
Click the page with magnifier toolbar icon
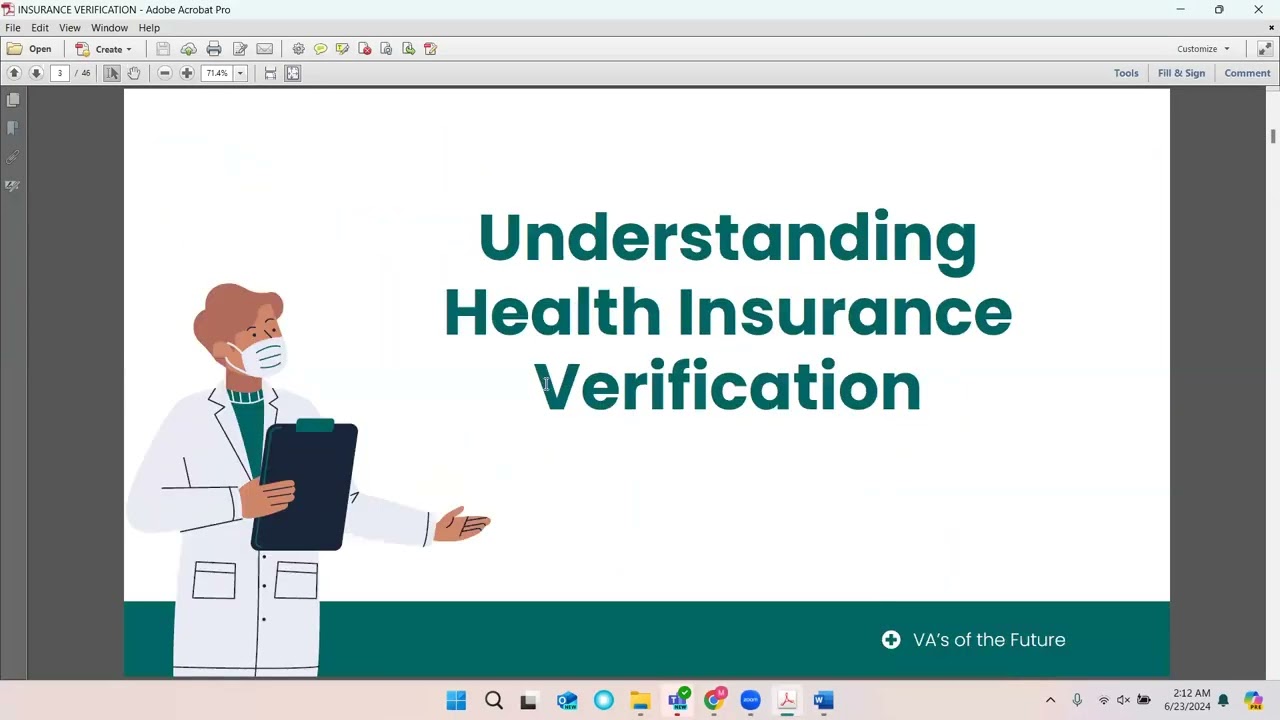click(386, 49)
